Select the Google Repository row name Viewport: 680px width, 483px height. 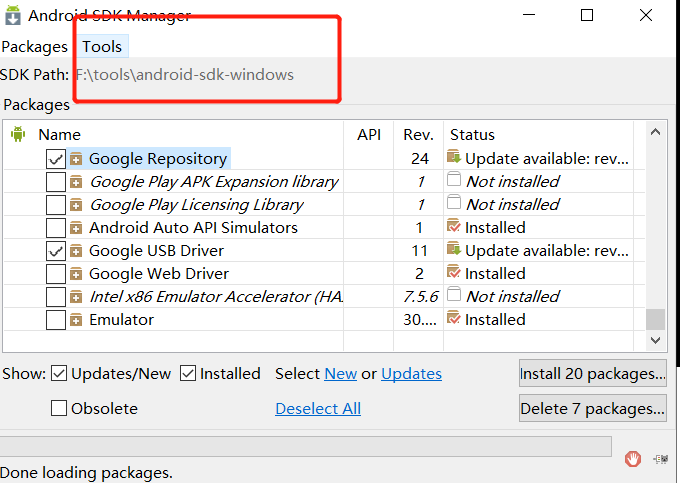158,159
